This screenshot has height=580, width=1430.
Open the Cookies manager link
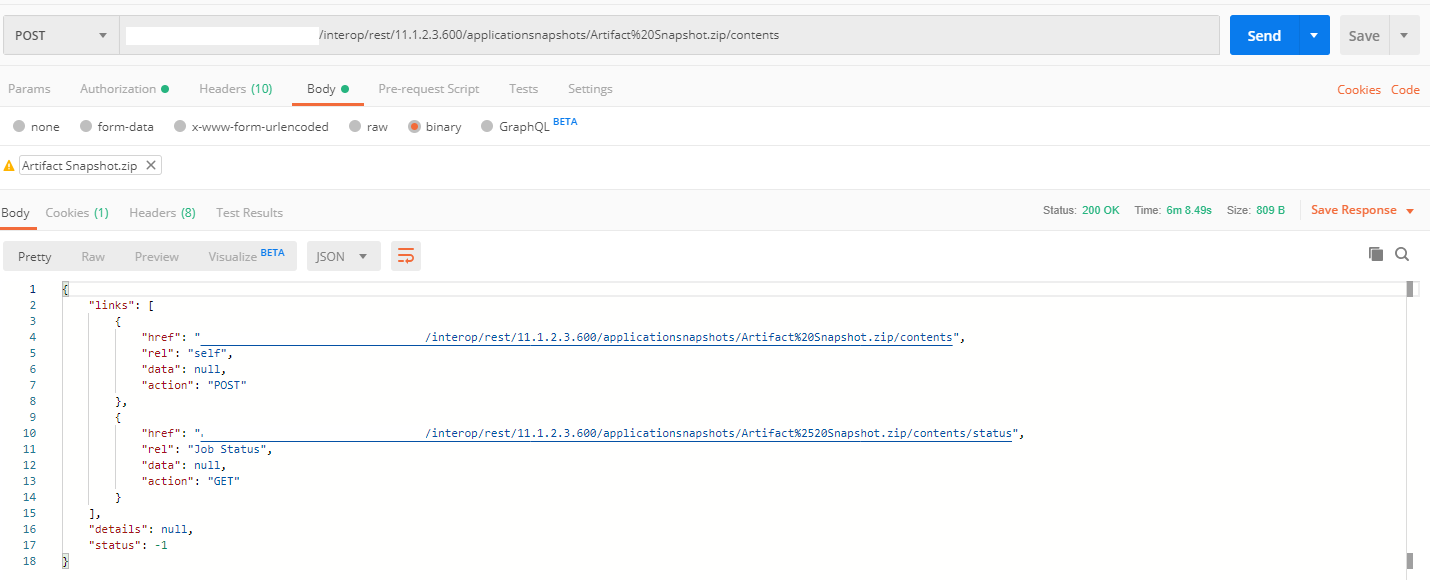point(1359,89)
